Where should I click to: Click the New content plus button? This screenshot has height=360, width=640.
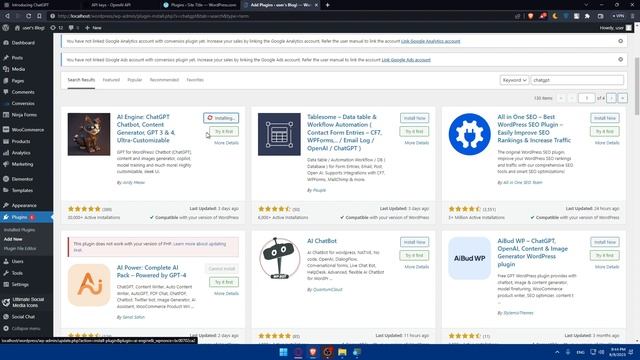click(x=93, y=28)
